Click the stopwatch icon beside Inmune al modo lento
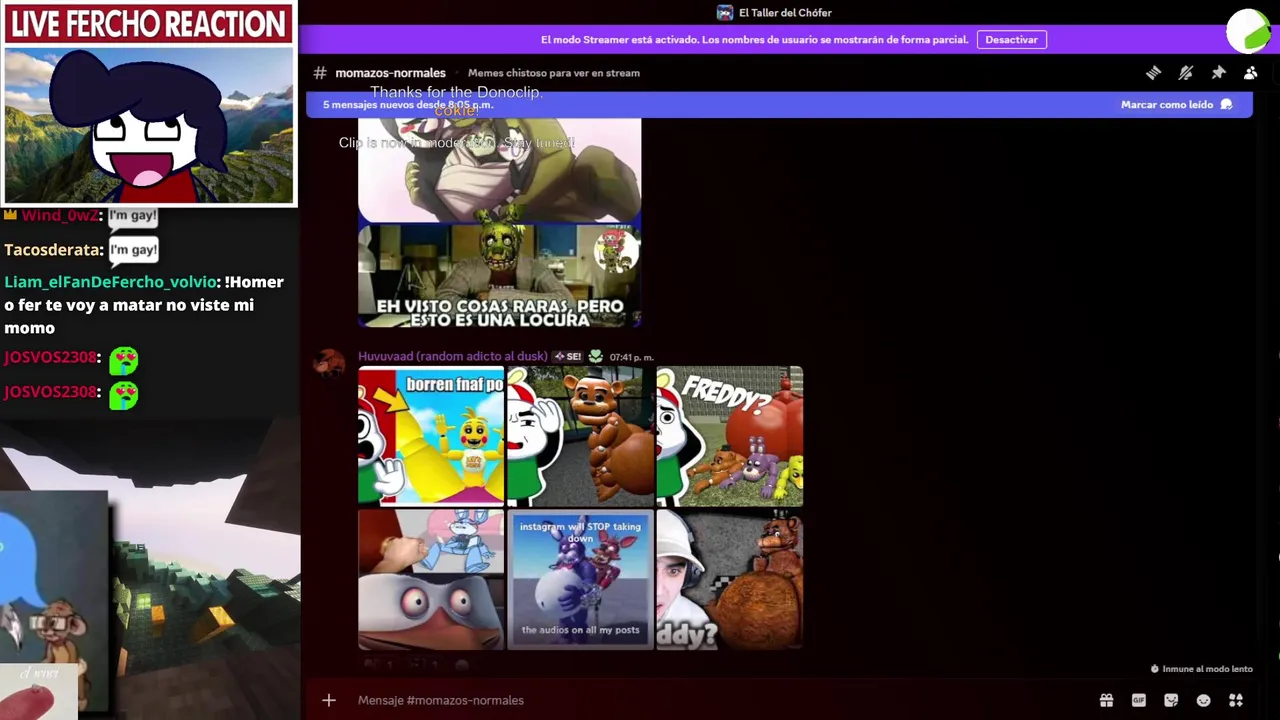 coord(1155,669)
